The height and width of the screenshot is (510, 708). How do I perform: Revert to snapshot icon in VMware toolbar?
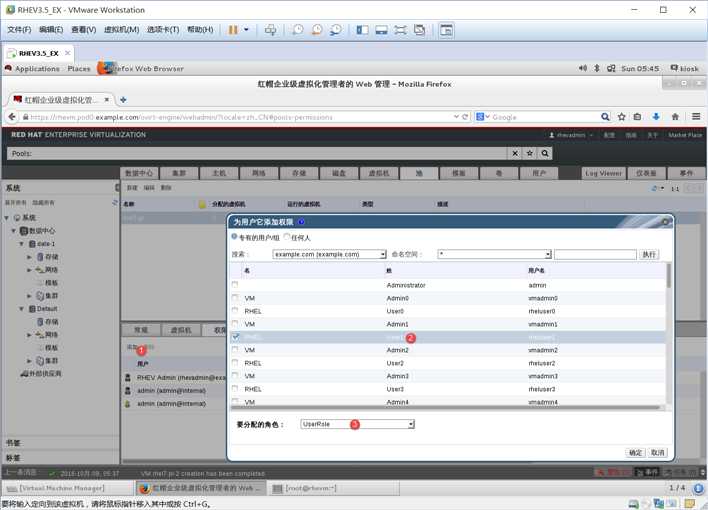click(317, 30)
